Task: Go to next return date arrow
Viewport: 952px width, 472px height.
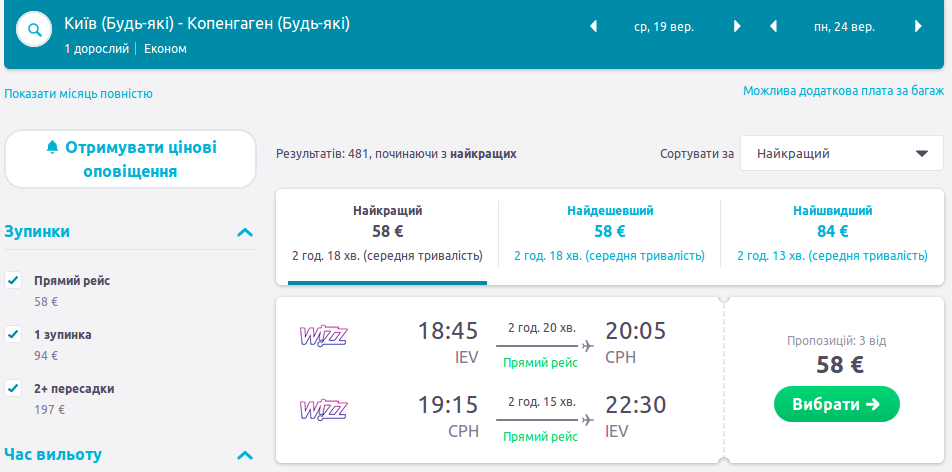Action: (918, 27)
